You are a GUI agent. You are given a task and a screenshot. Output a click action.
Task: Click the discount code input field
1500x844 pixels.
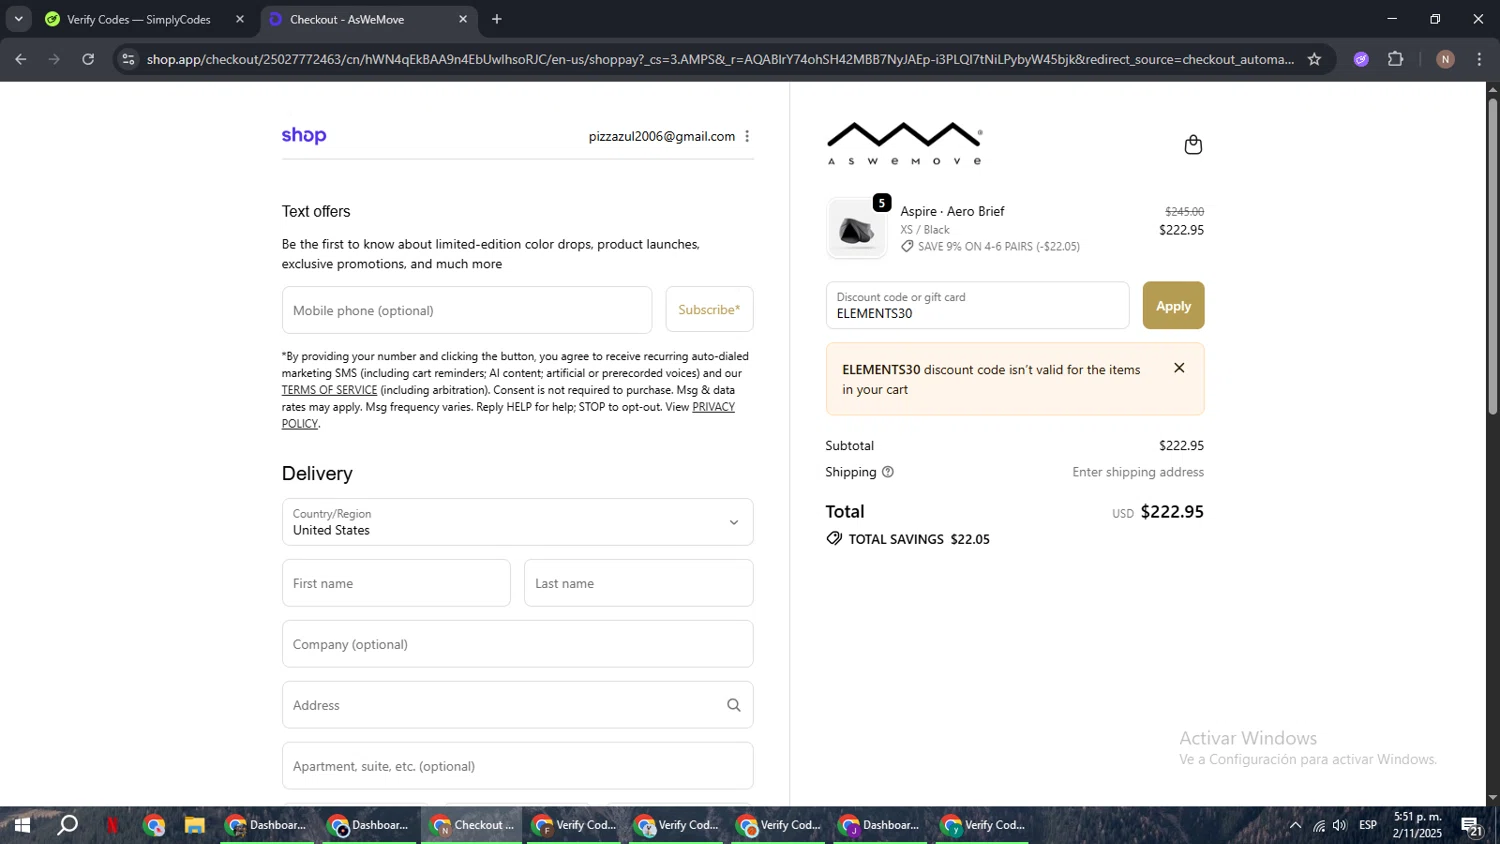tap(977, 305)
